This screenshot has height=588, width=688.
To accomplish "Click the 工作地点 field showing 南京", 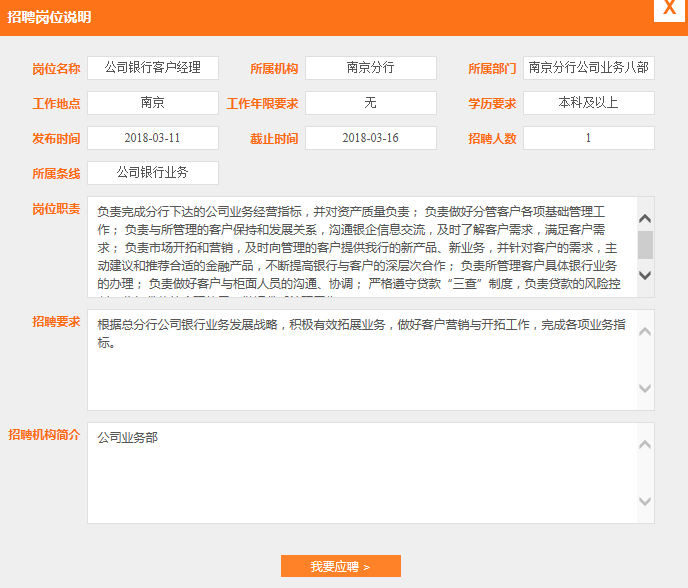I will 152,103.
